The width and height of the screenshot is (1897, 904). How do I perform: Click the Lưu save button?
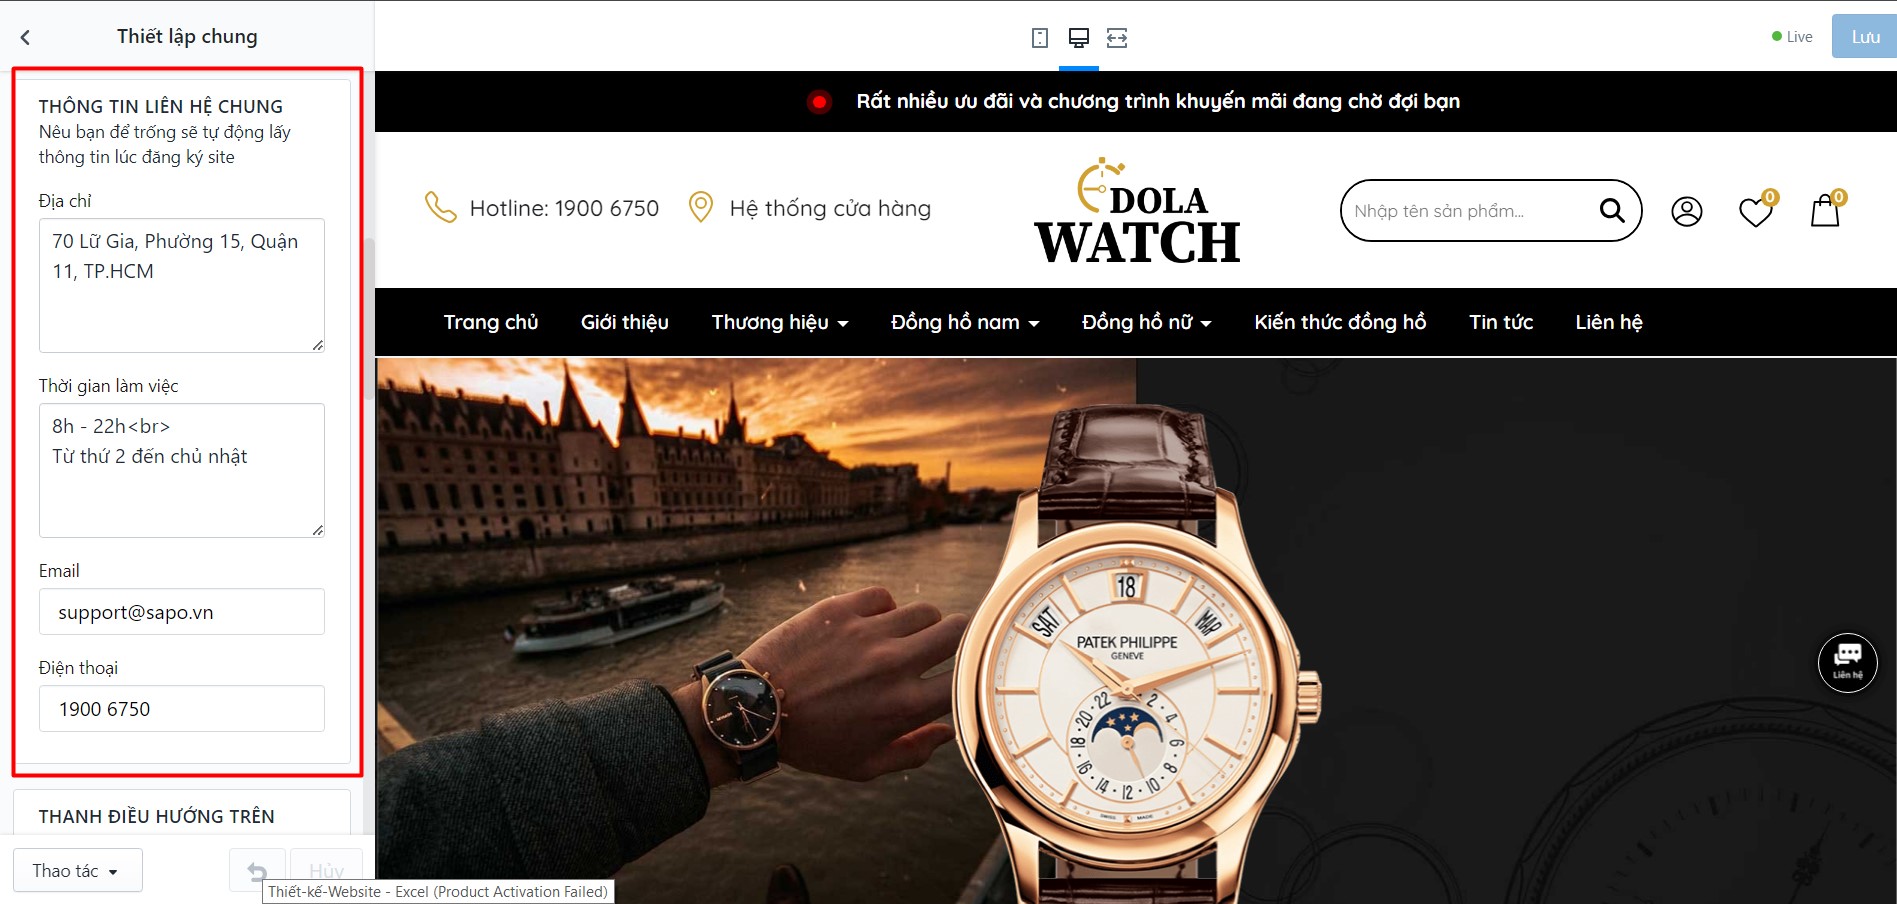(1864, 36)
